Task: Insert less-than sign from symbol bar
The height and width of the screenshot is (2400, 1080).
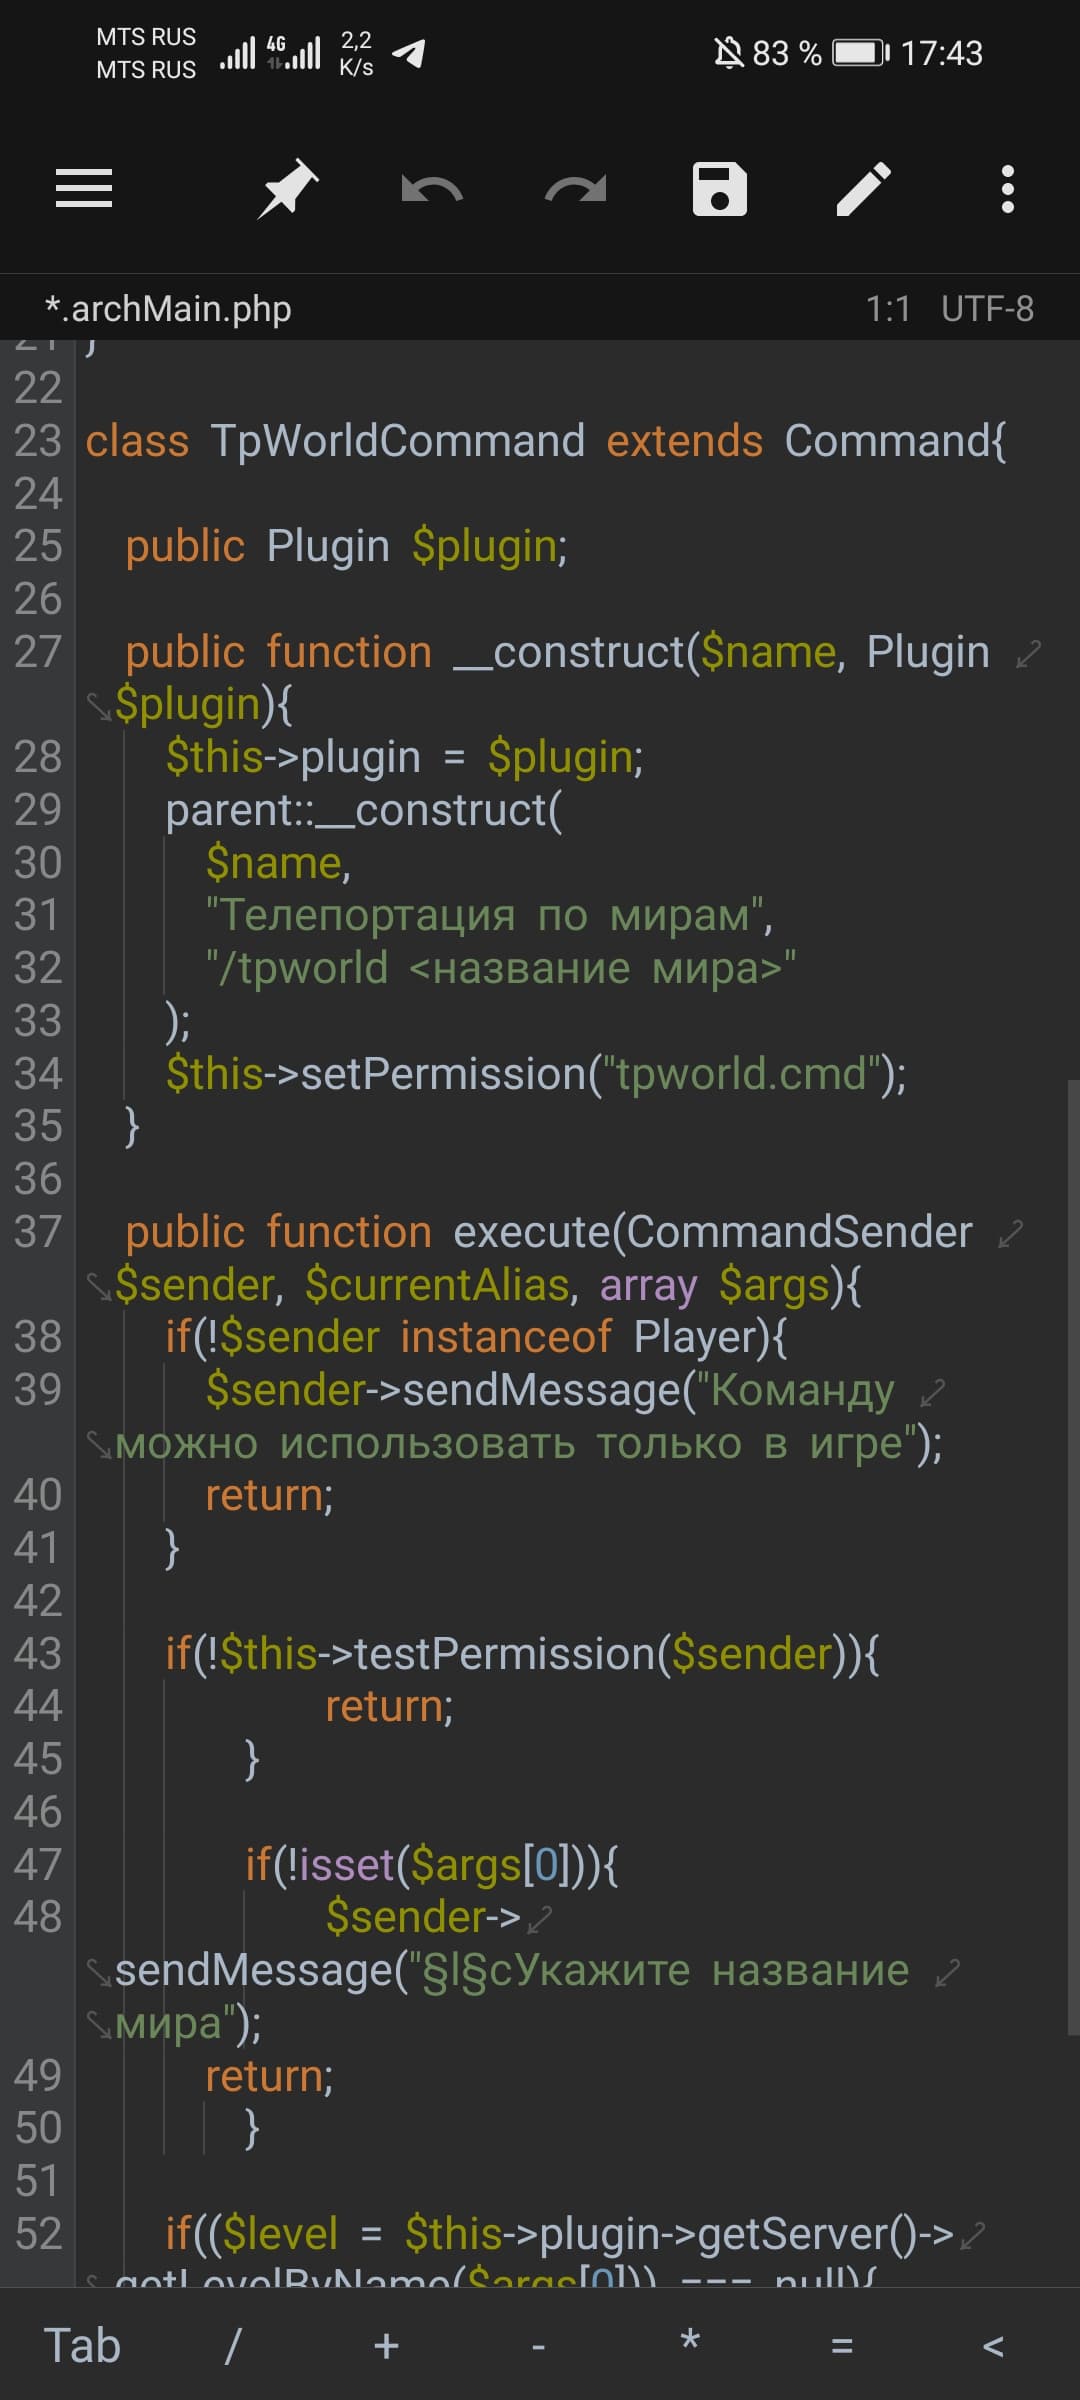Action: click(993, 2345)
